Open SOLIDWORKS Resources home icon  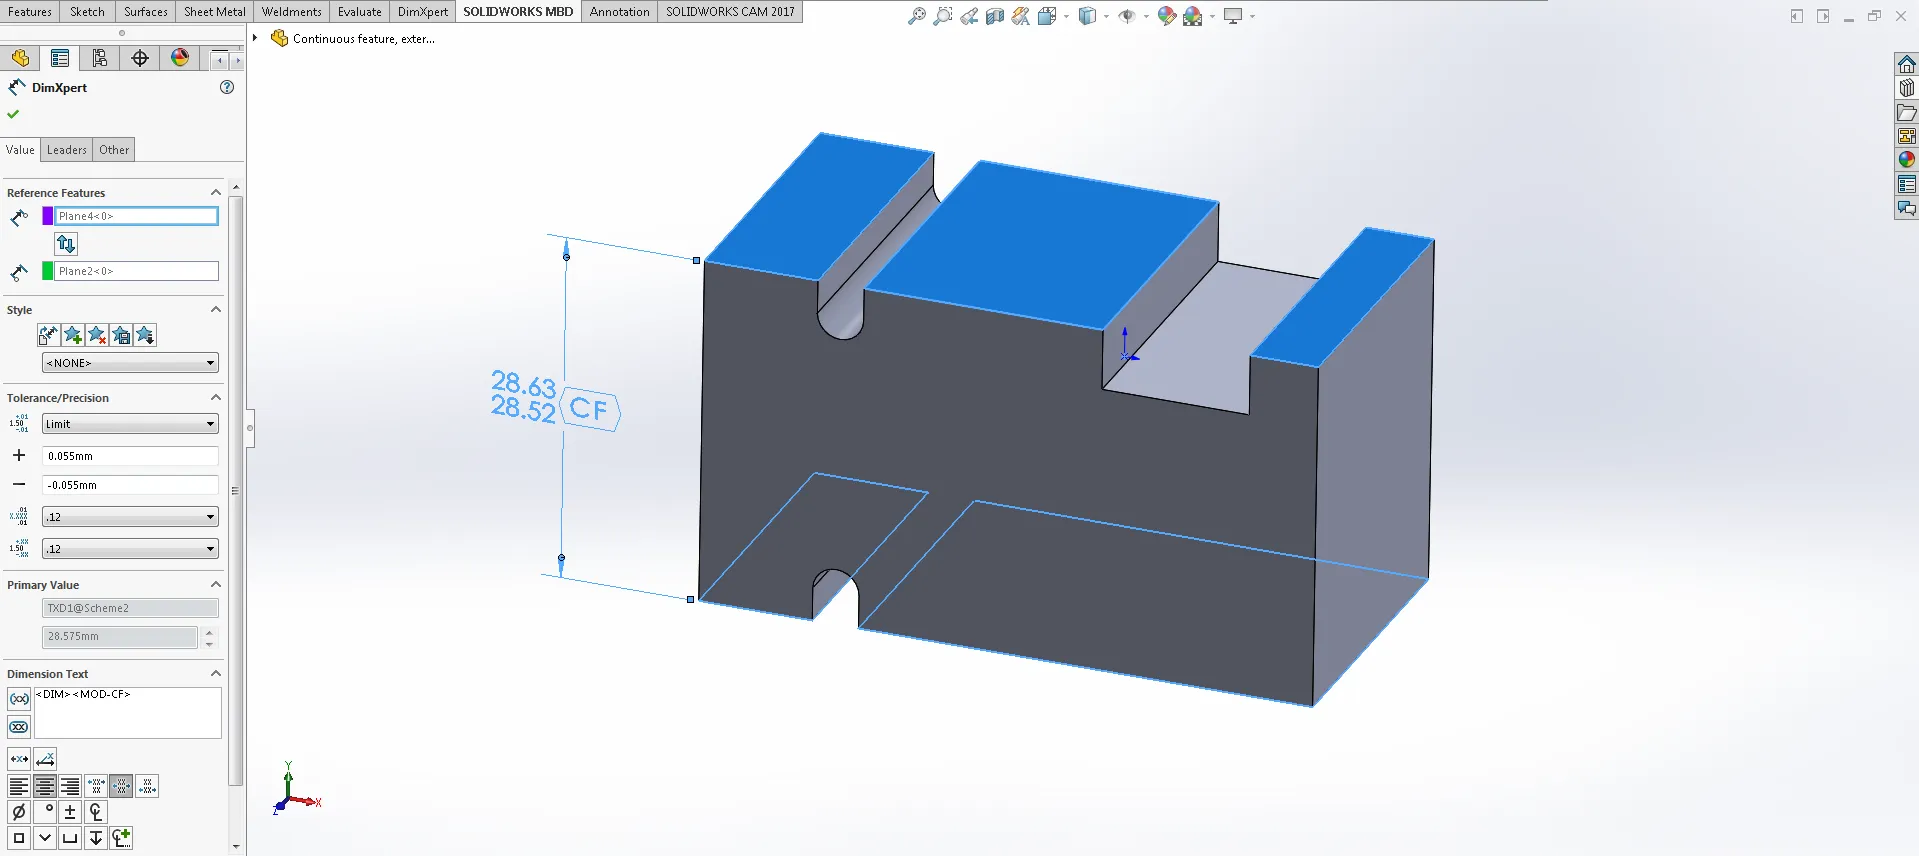tap(1906, 65)
